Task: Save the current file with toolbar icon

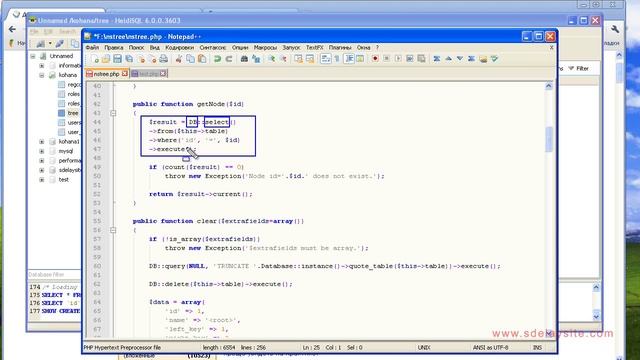Action: click(x=118, y=59)
